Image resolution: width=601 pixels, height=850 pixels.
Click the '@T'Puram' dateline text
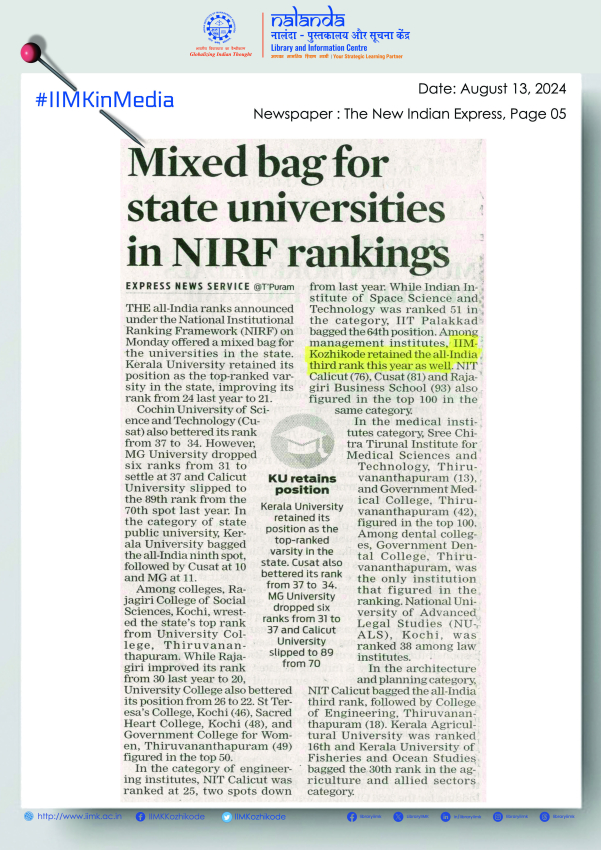click(x=273, y=287)
